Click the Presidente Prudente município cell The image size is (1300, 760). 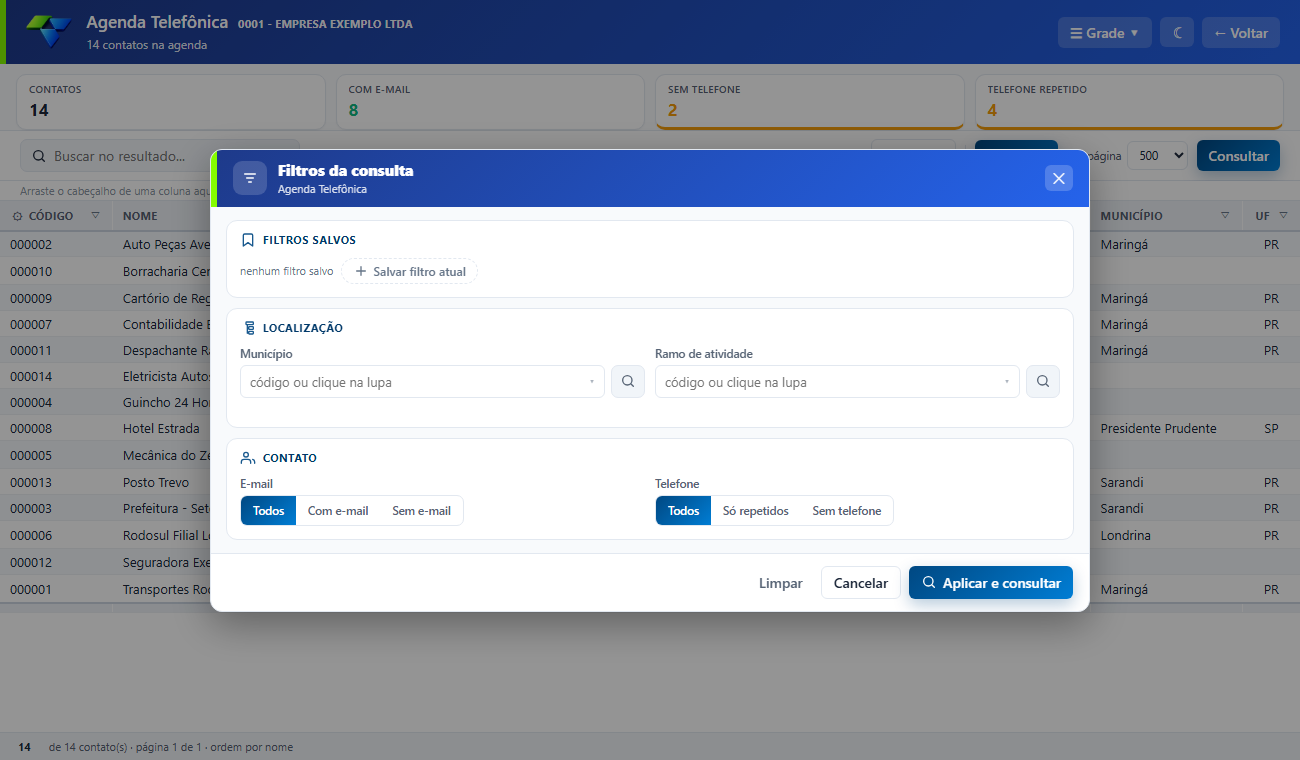[x=1158, y=428]
